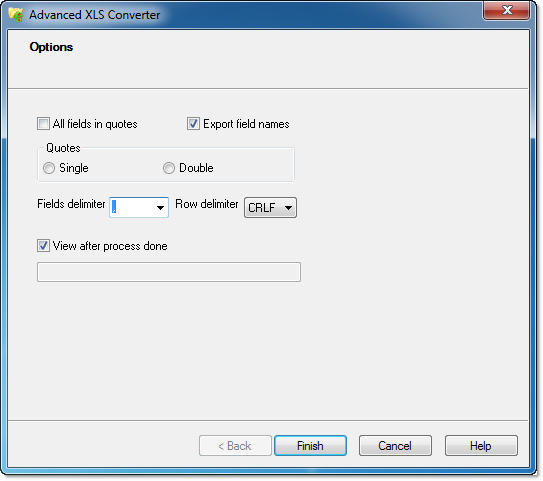Enable All fields in quotes checkbox

[x=43, y=124]
